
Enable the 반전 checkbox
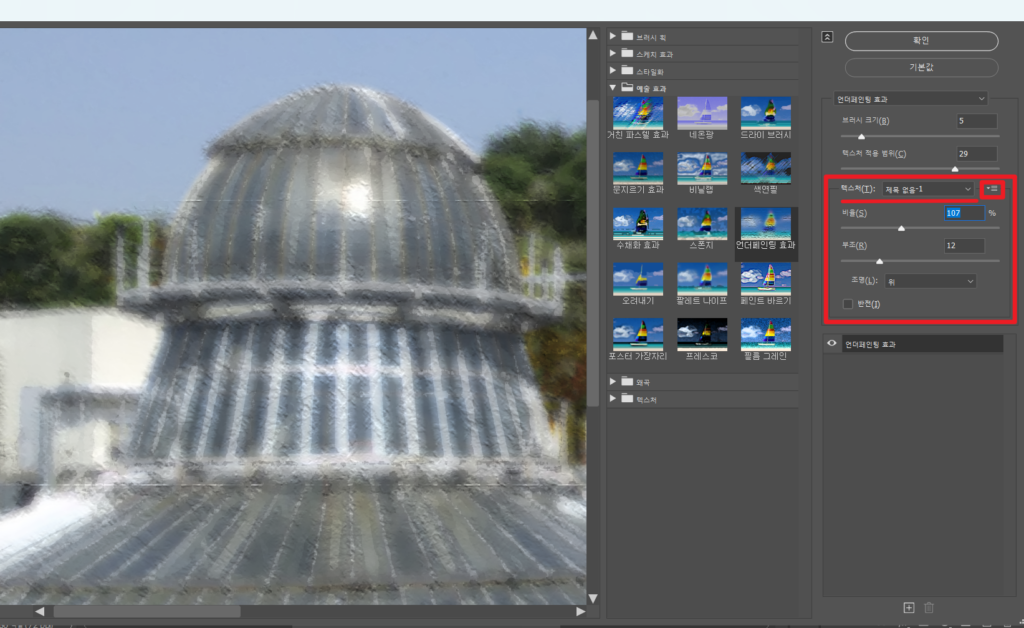[848, 304]
